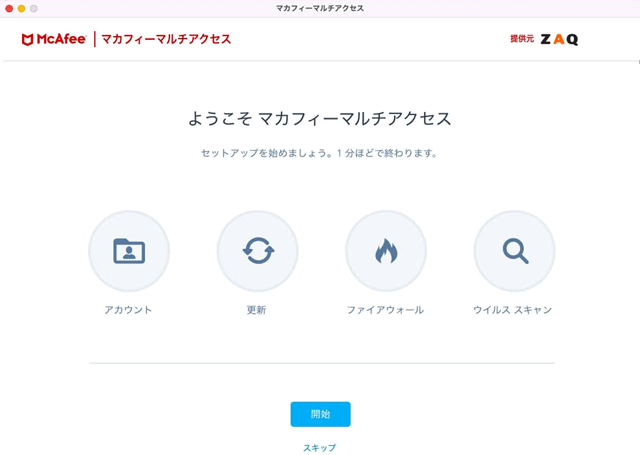Click the McAfee logo in header

point(54,39)
